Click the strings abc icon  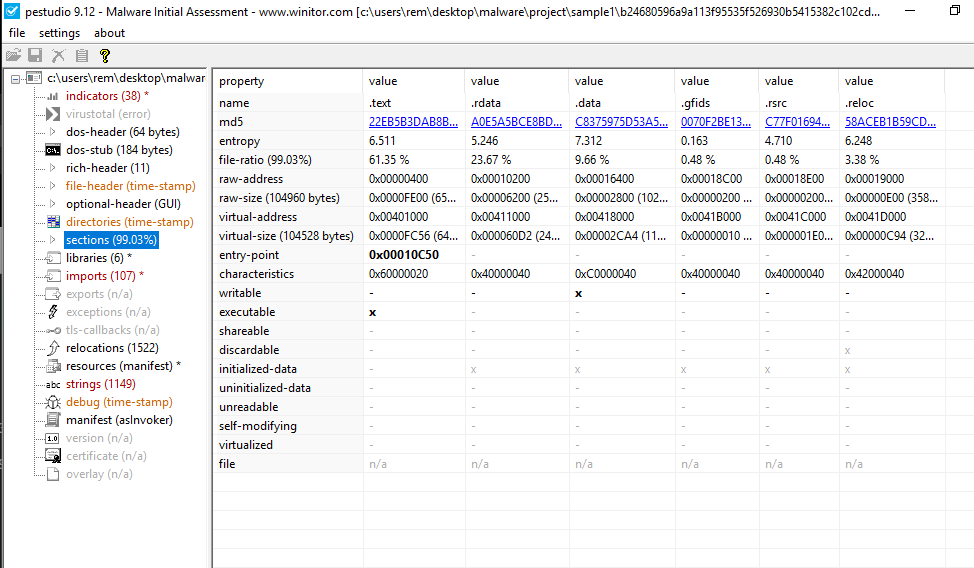pyautogui.click(x=53, y=385)
